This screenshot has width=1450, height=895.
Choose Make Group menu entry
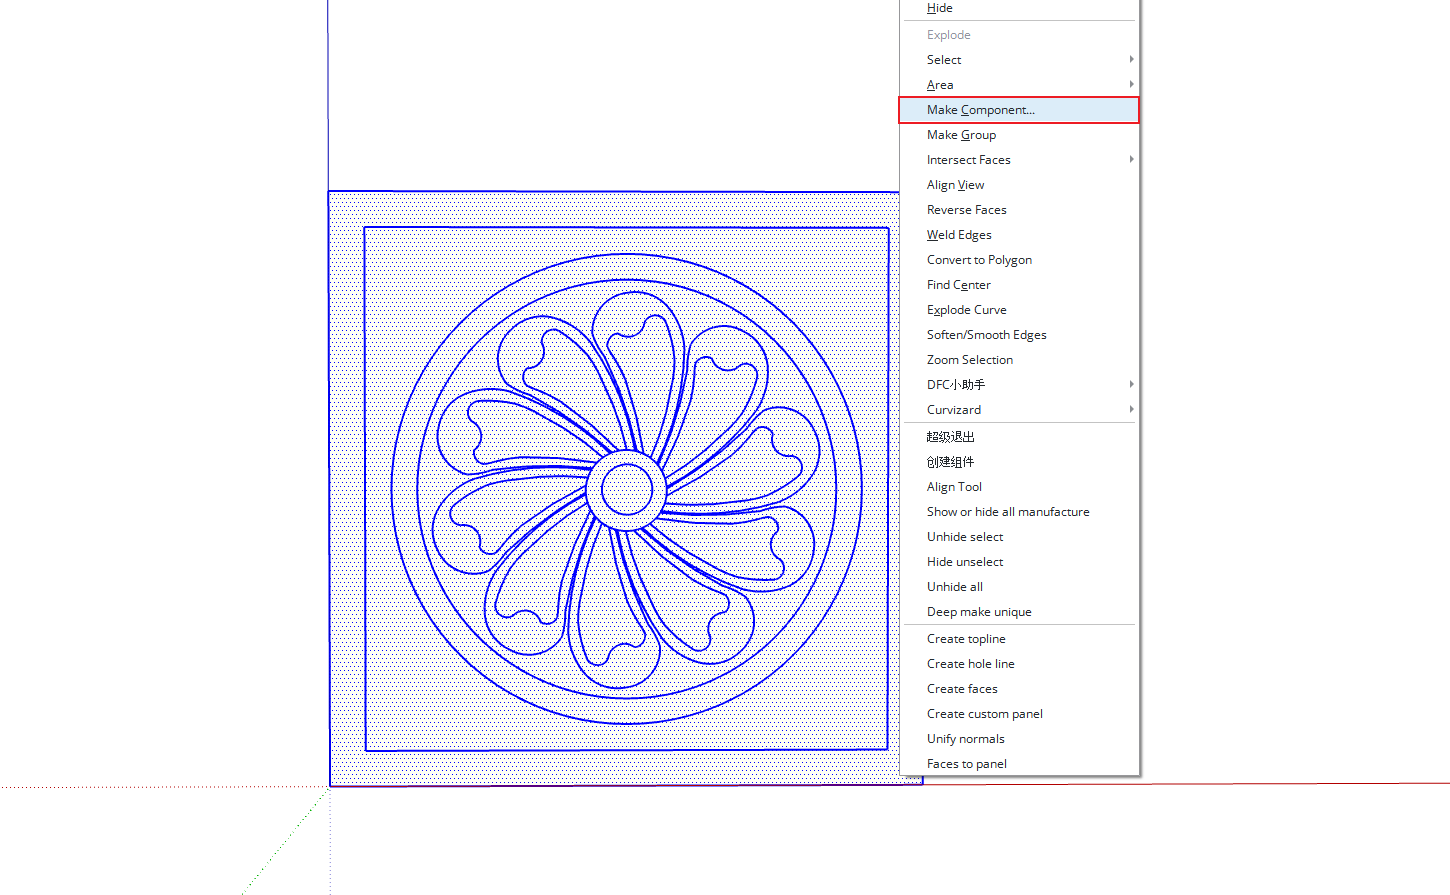[961, 135]
